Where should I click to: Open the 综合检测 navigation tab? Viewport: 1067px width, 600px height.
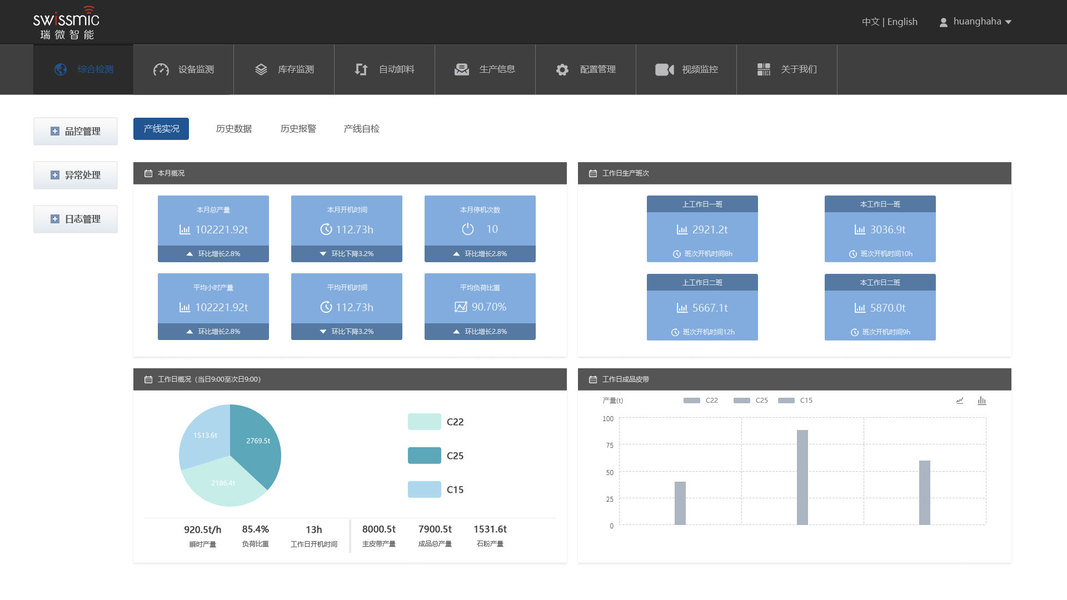coord(83,69)
